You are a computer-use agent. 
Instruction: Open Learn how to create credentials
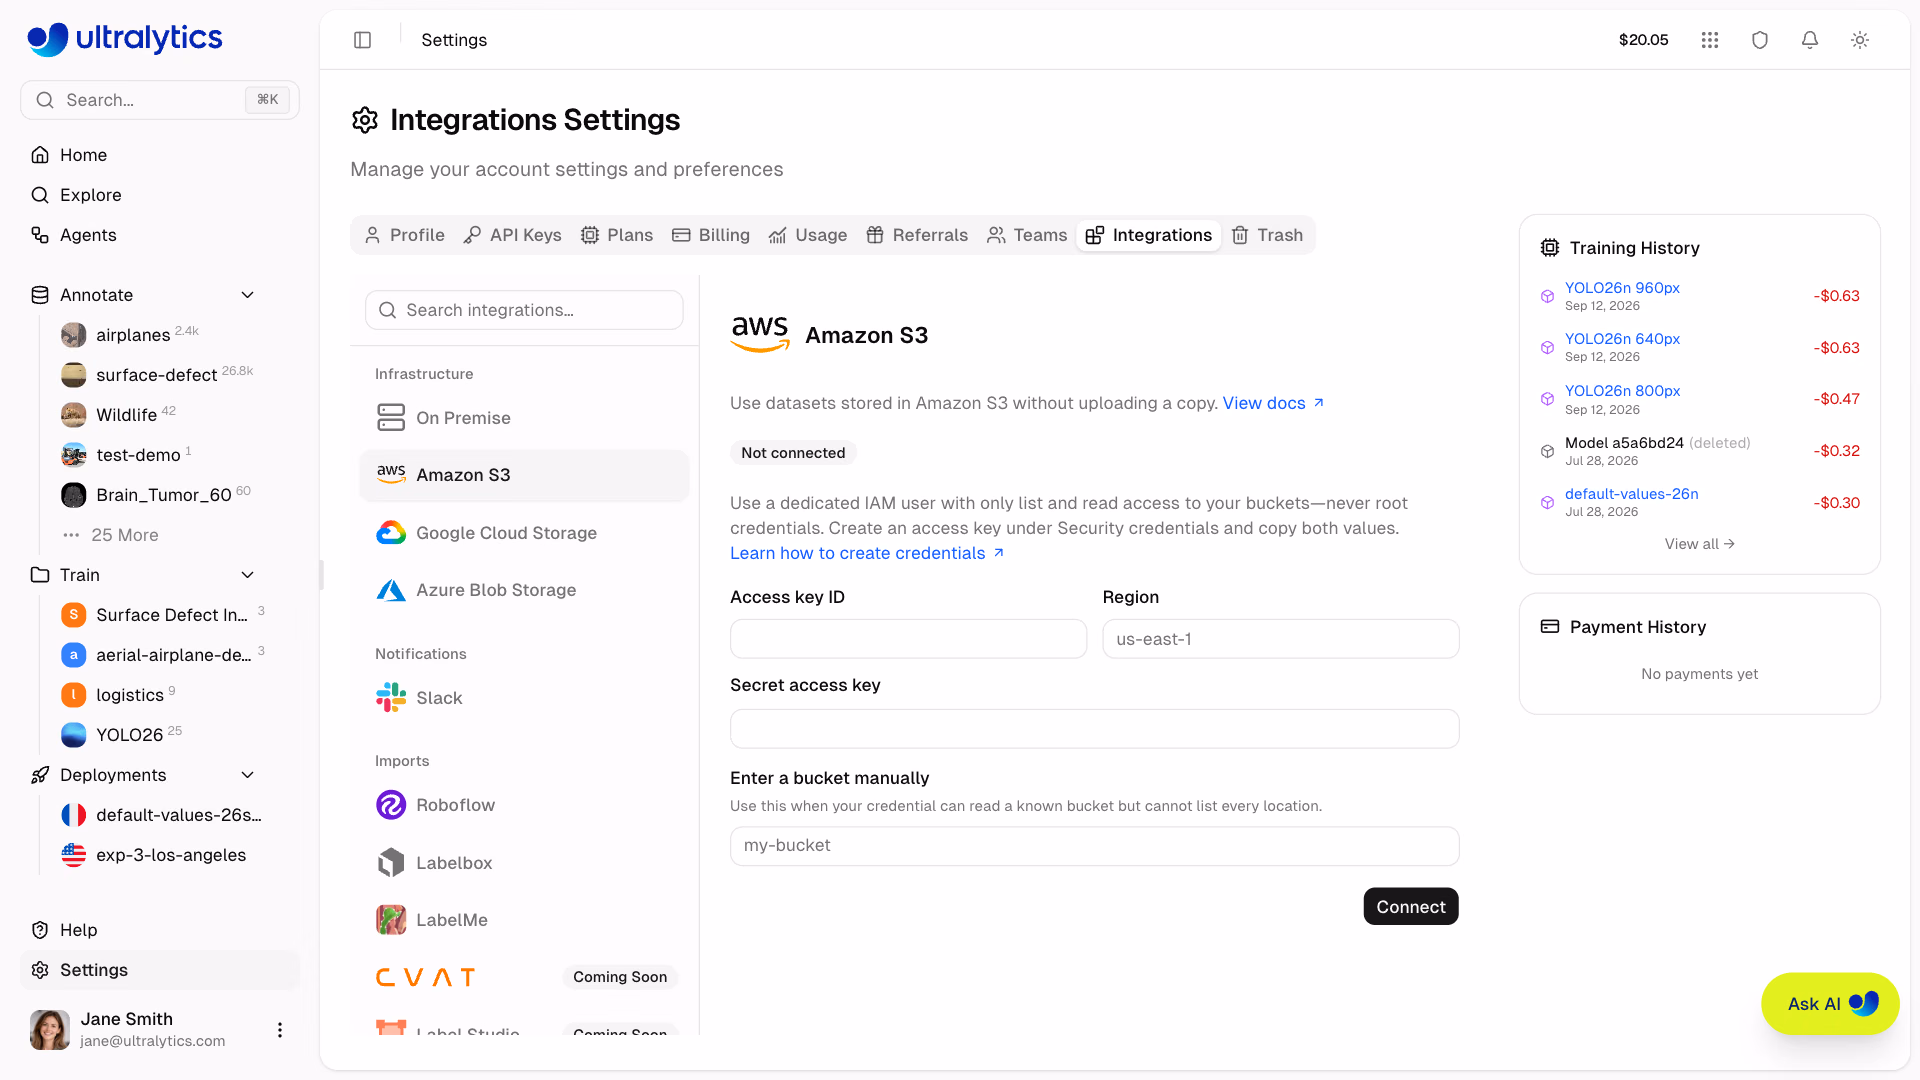pos(867,553)
